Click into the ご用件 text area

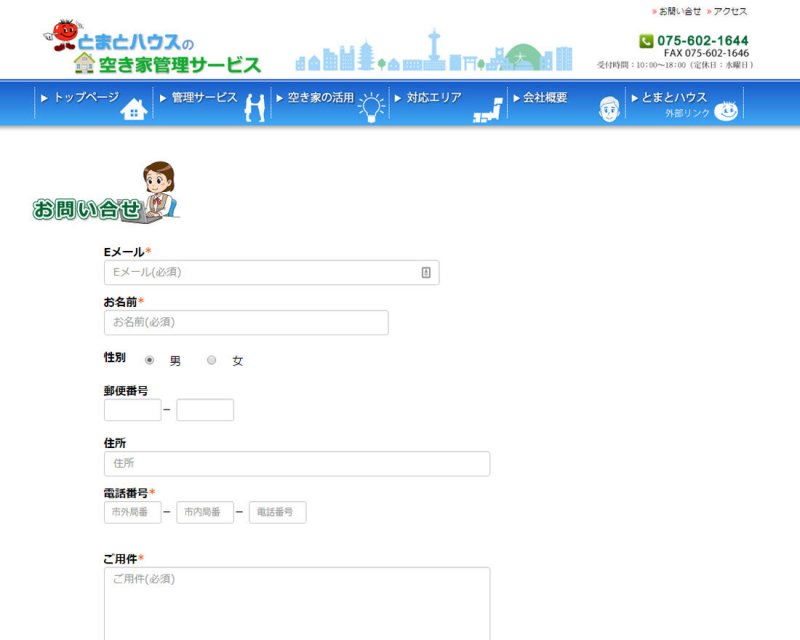[x=297, y=603]
